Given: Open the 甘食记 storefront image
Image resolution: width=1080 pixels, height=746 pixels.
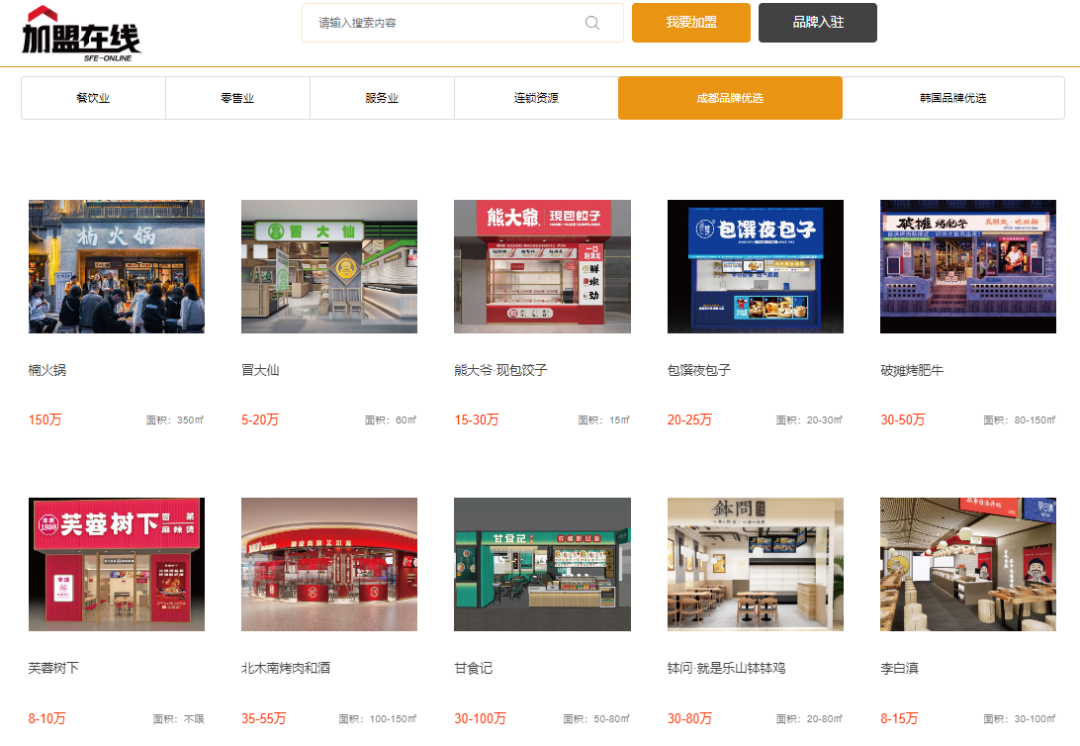Looking at the screenshot, I should click(x=542, y=564).
